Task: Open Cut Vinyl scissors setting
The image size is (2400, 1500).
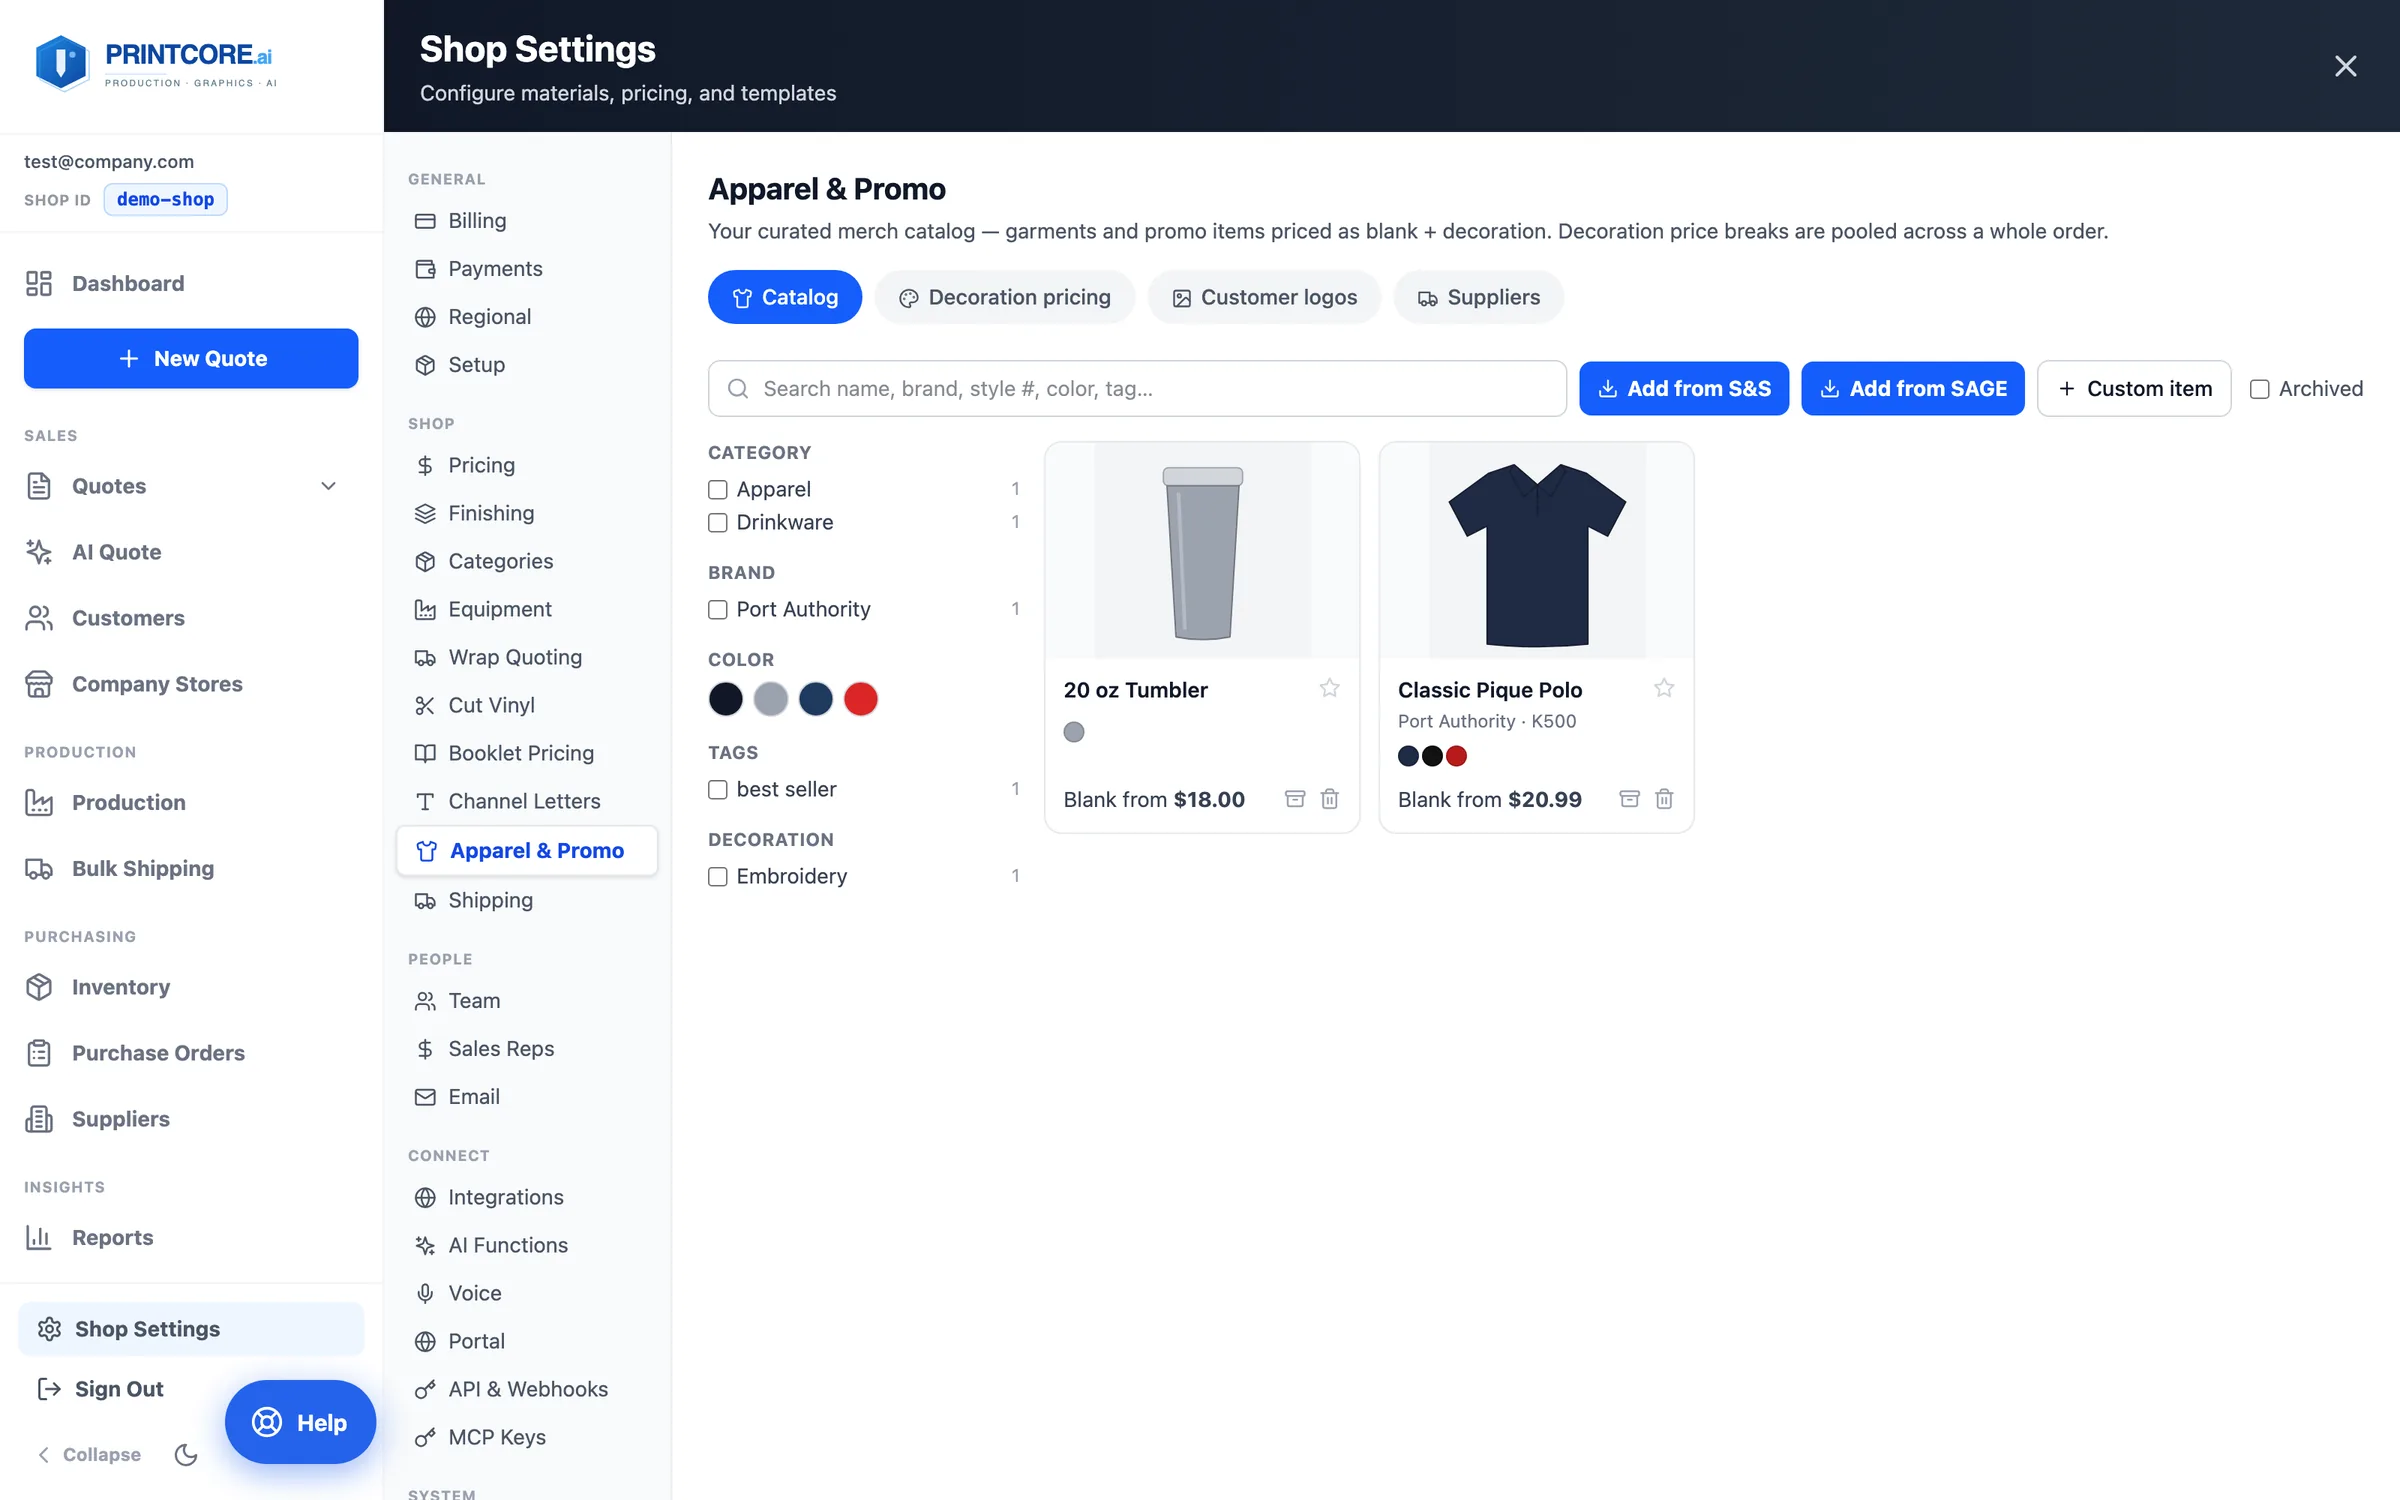Action: [491, 705]
